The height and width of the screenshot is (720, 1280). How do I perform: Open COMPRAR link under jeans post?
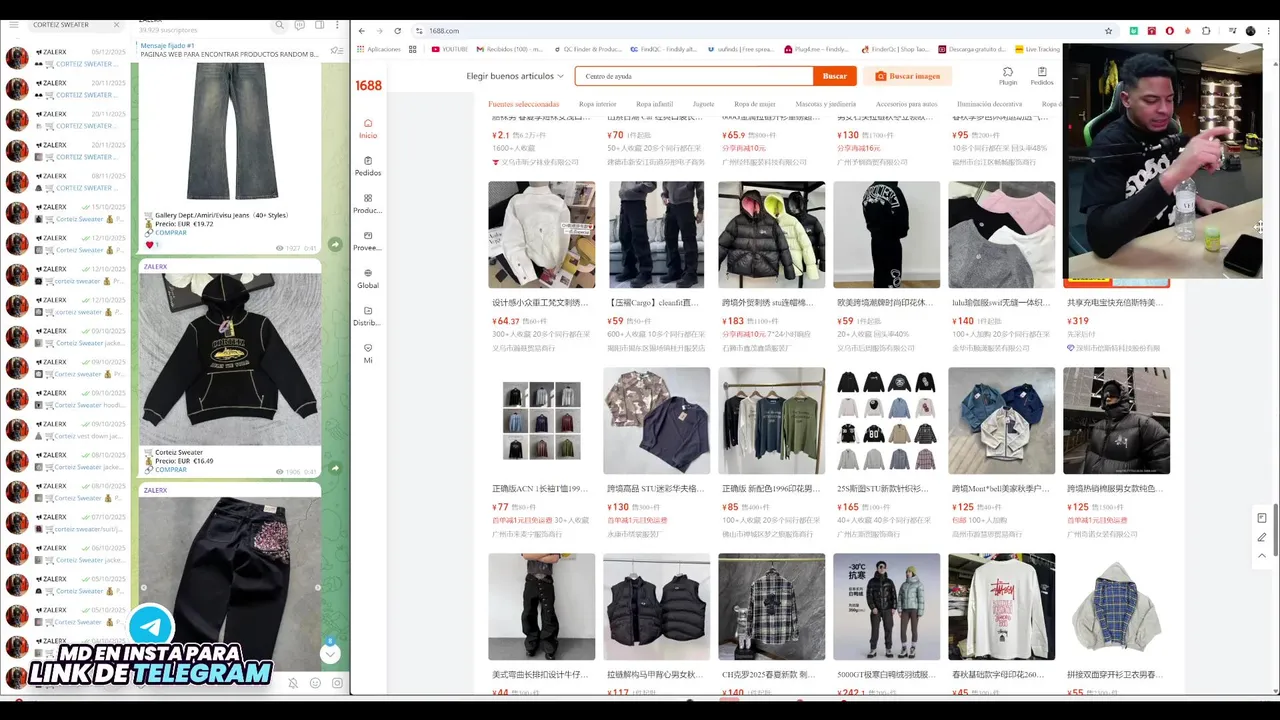pos(170,233)
